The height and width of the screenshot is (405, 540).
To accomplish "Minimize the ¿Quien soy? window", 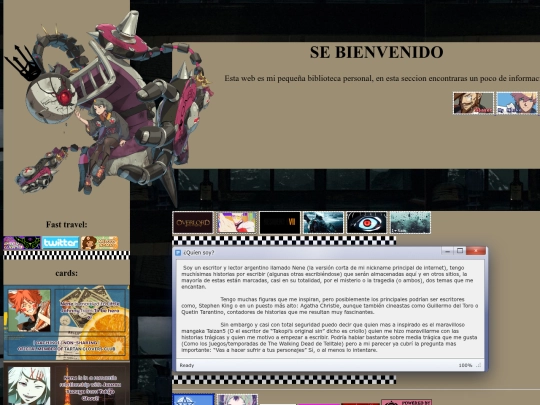I will click(447, 251).
